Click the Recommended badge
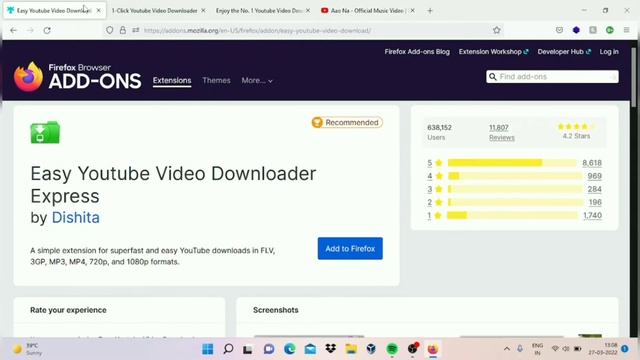Image resolution: width=640 pixels, height=360 pixels. pyautogui.click(x=347, y=122)
